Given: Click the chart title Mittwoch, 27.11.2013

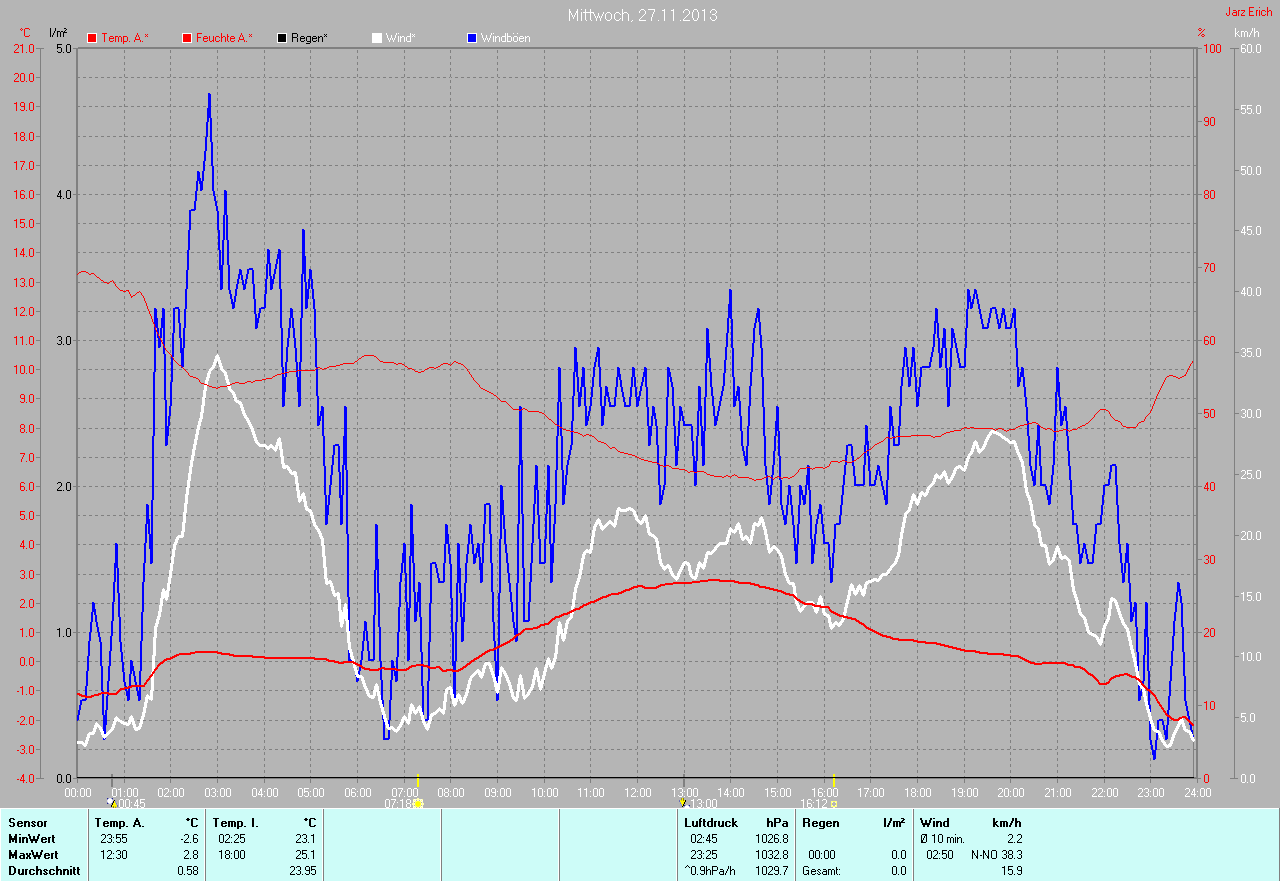Looking at the screenshot, I should click(642, 15).
